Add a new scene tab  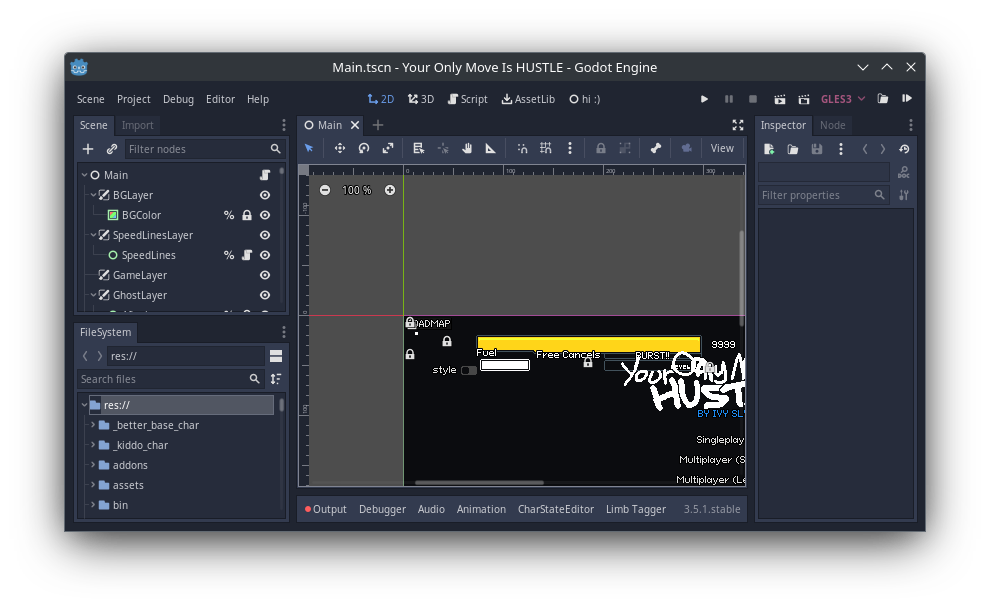pyautogui.click(x=378, y=125)
